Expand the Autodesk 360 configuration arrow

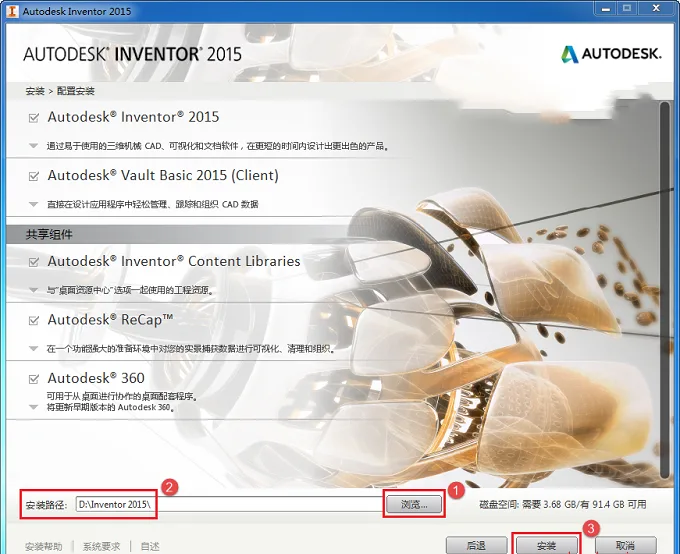[33, 407]
